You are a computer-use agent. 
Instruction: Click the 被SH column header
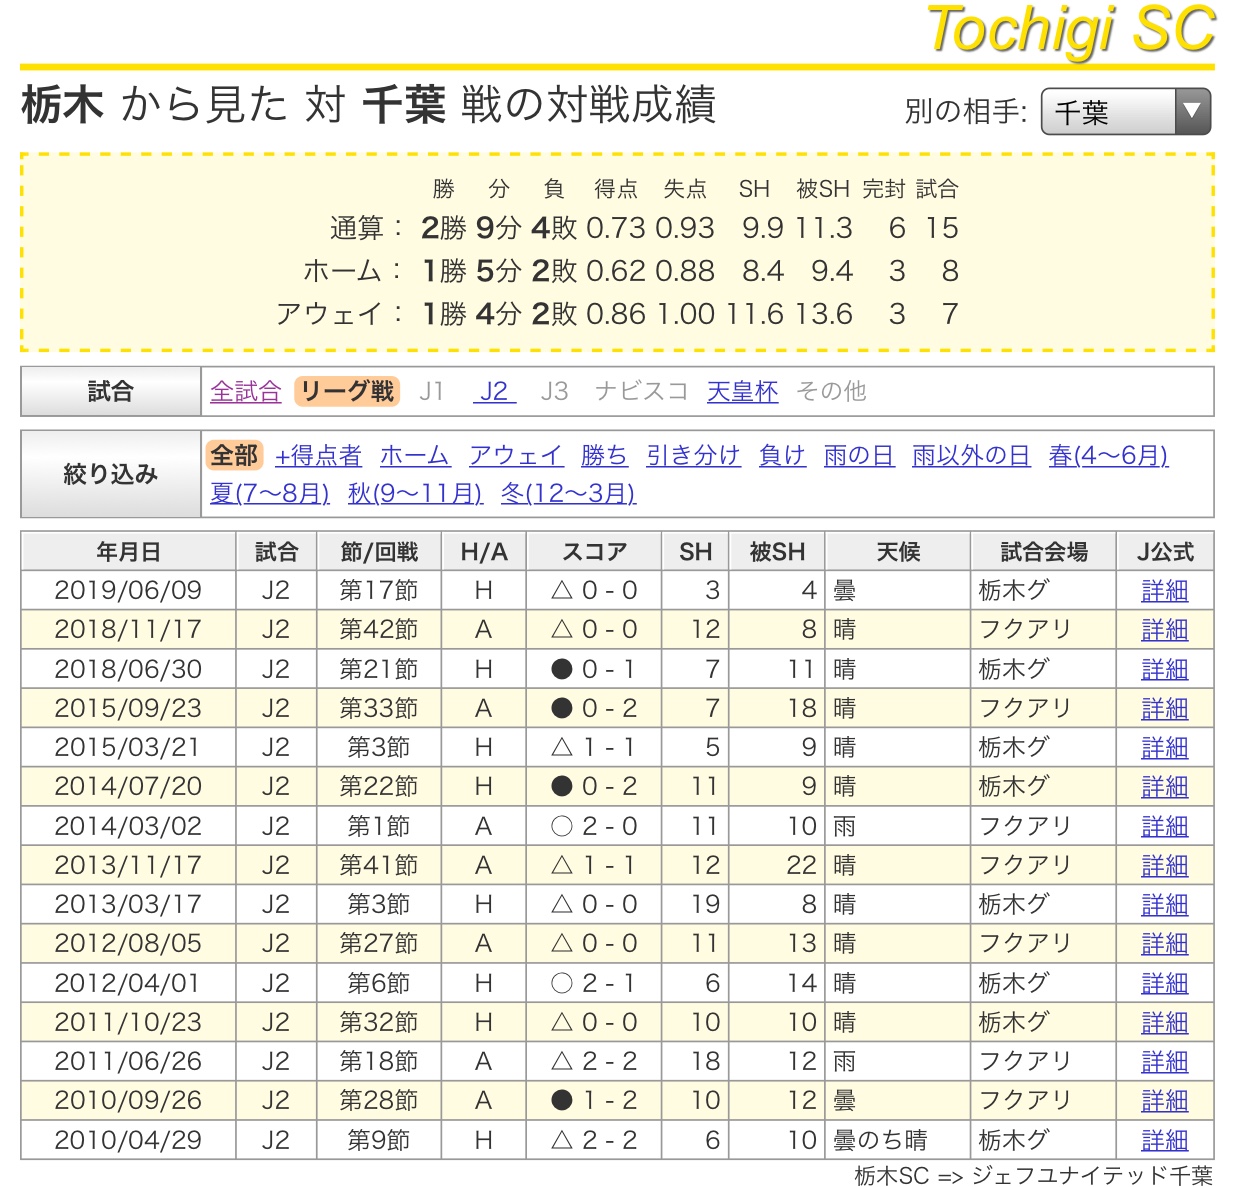777,552
